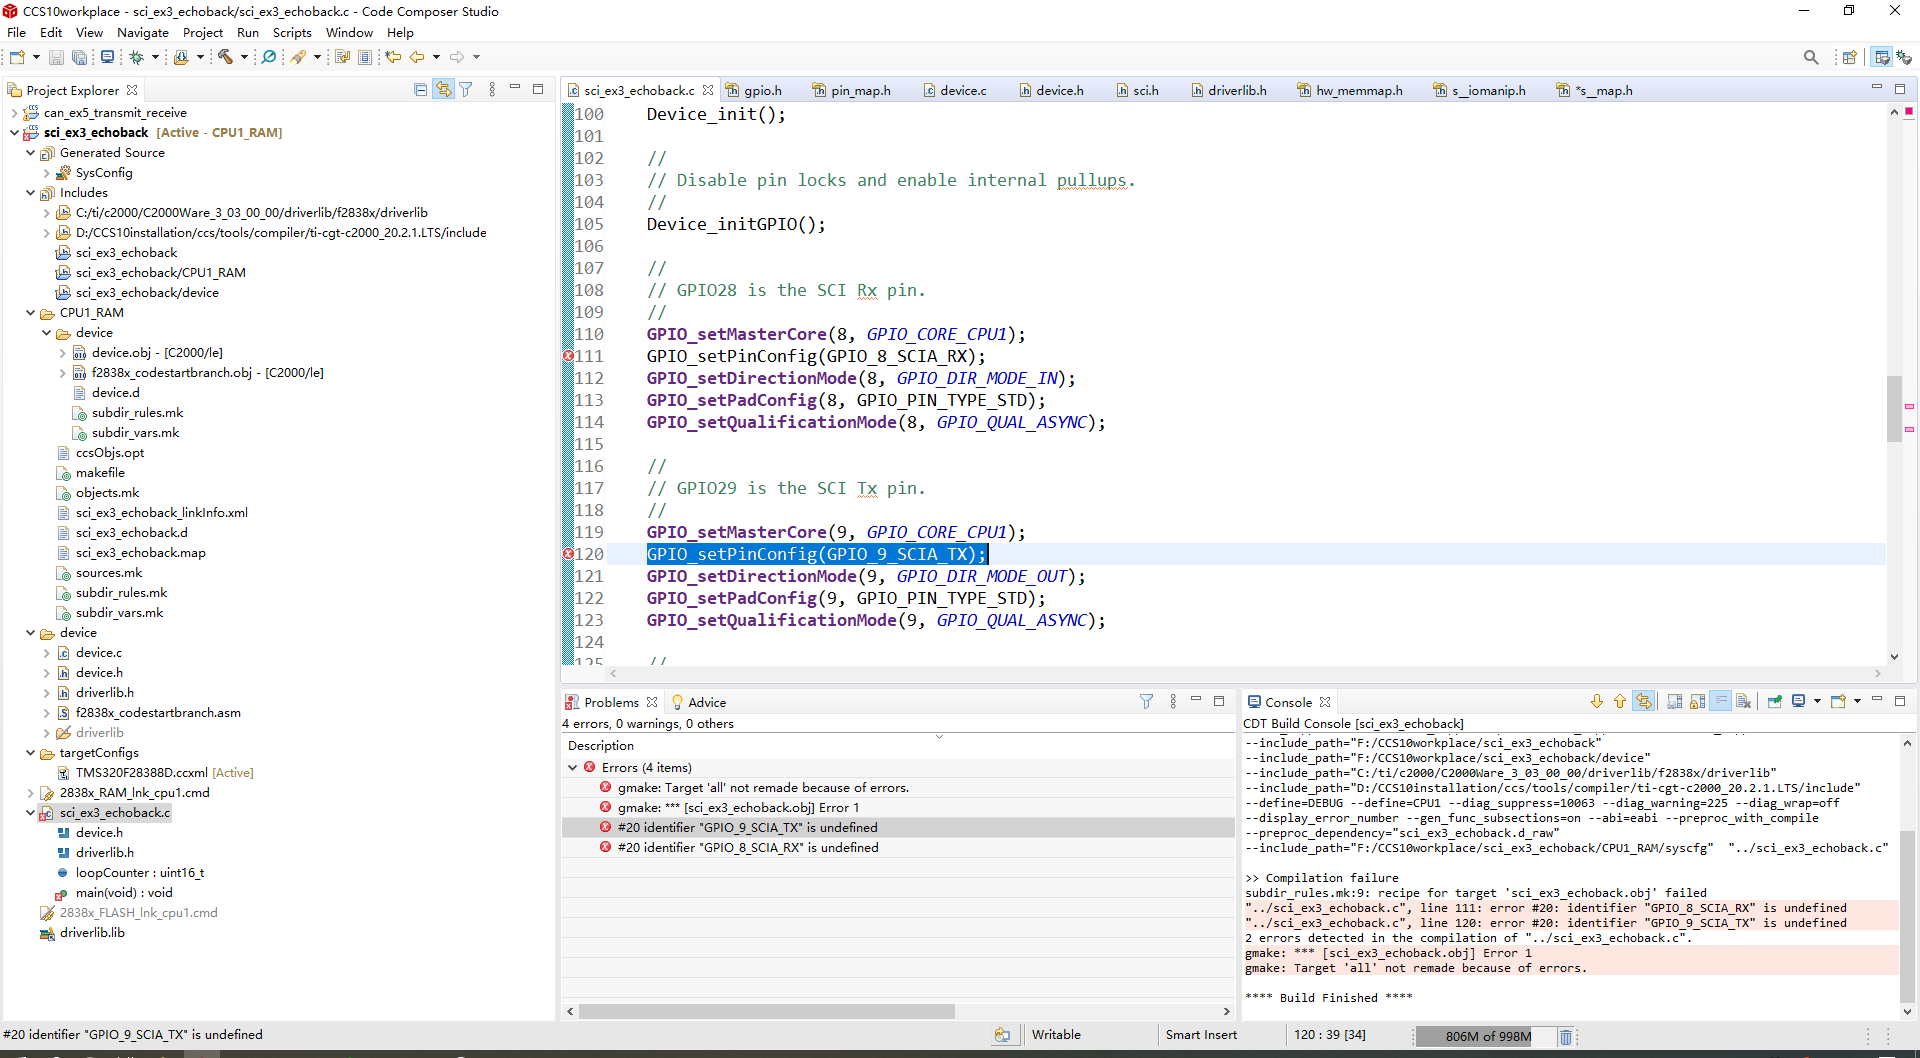Click the Build hammer icon in toolbar
The width and height of the screenshot is (1920, 1058).
click(225, 57)
